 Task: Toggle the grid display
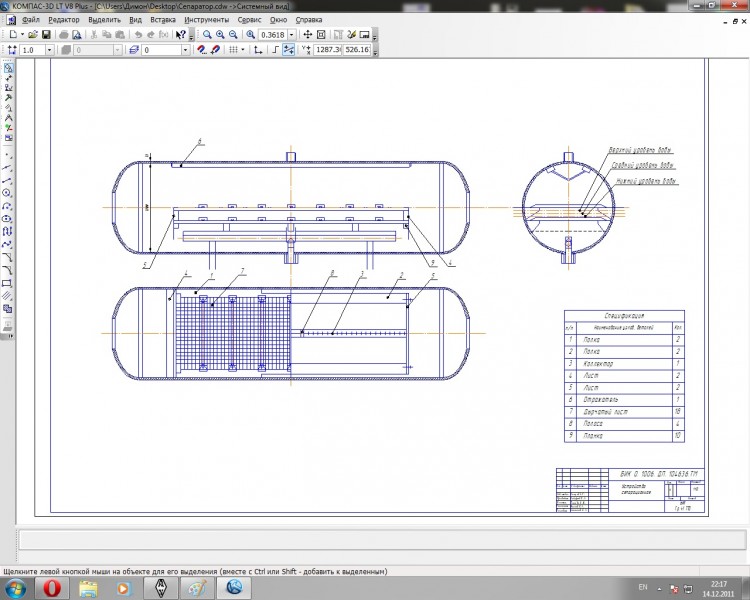pos(233,50)
